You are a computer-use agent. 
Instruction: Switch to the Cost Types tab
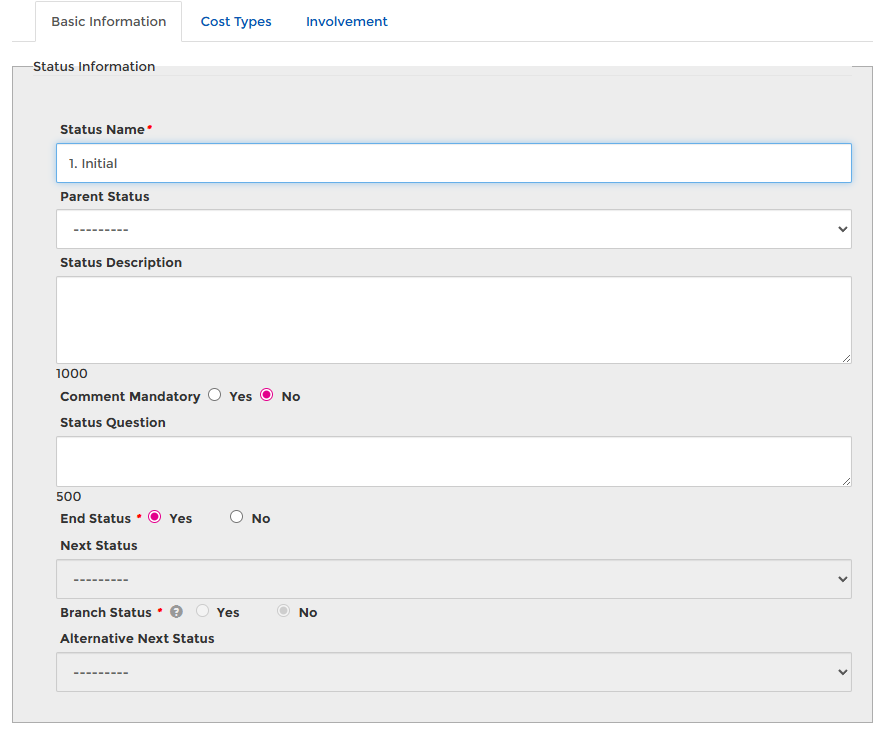point(236,21)
